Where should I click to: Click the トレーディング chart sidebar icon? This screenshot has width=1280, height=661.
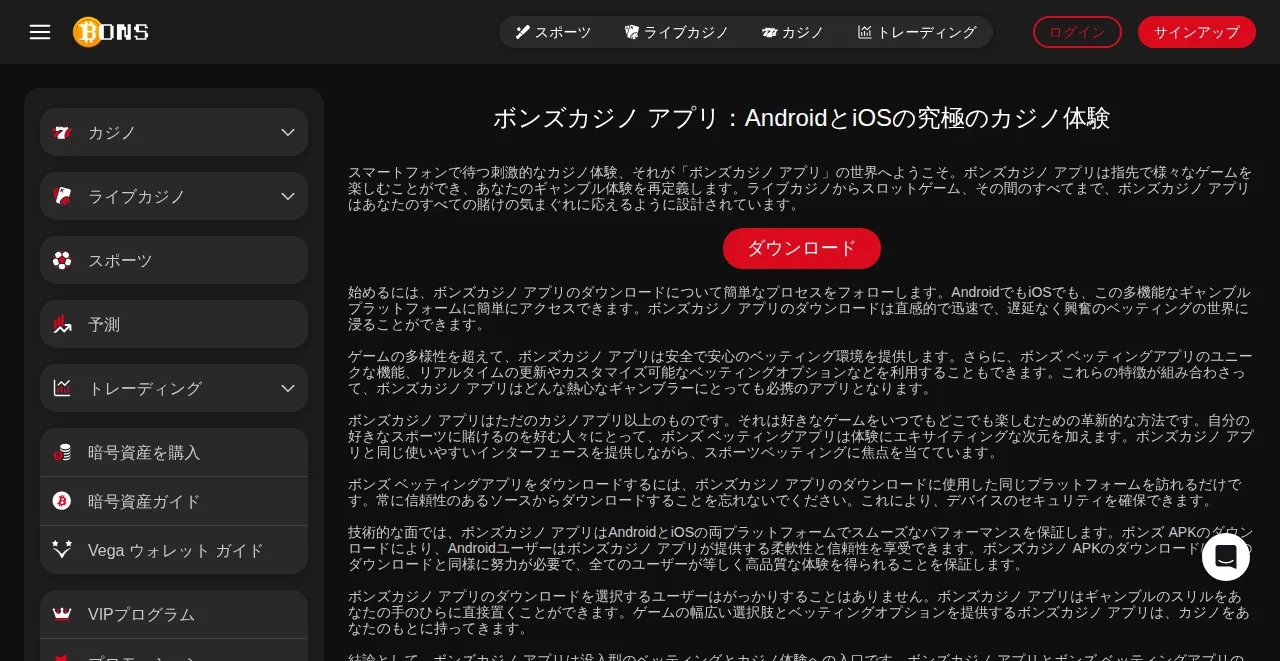[62, 388]
